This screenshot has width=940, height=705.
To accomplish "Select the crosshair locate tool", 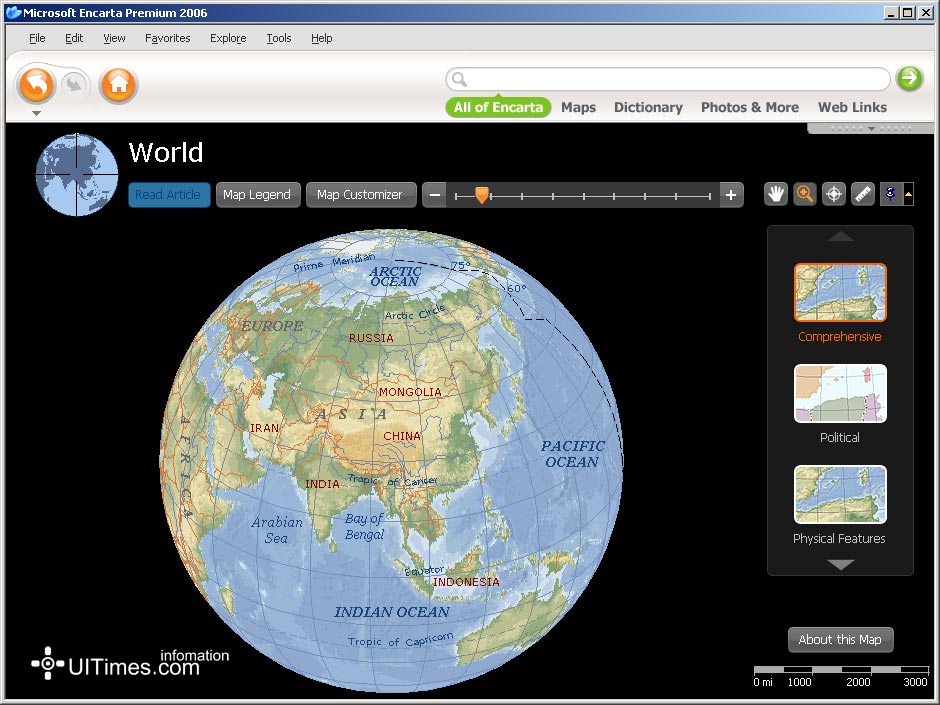I will click(x=834, y=194).
